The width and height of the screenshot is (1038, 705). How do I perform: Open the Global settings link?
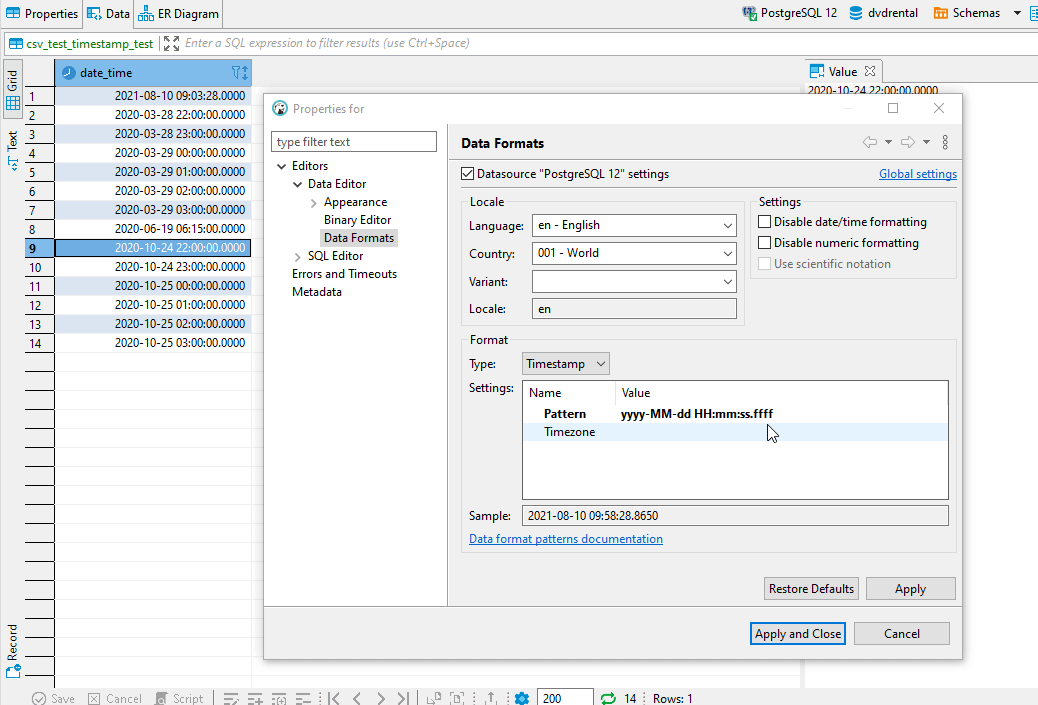(x=917, y=172)
